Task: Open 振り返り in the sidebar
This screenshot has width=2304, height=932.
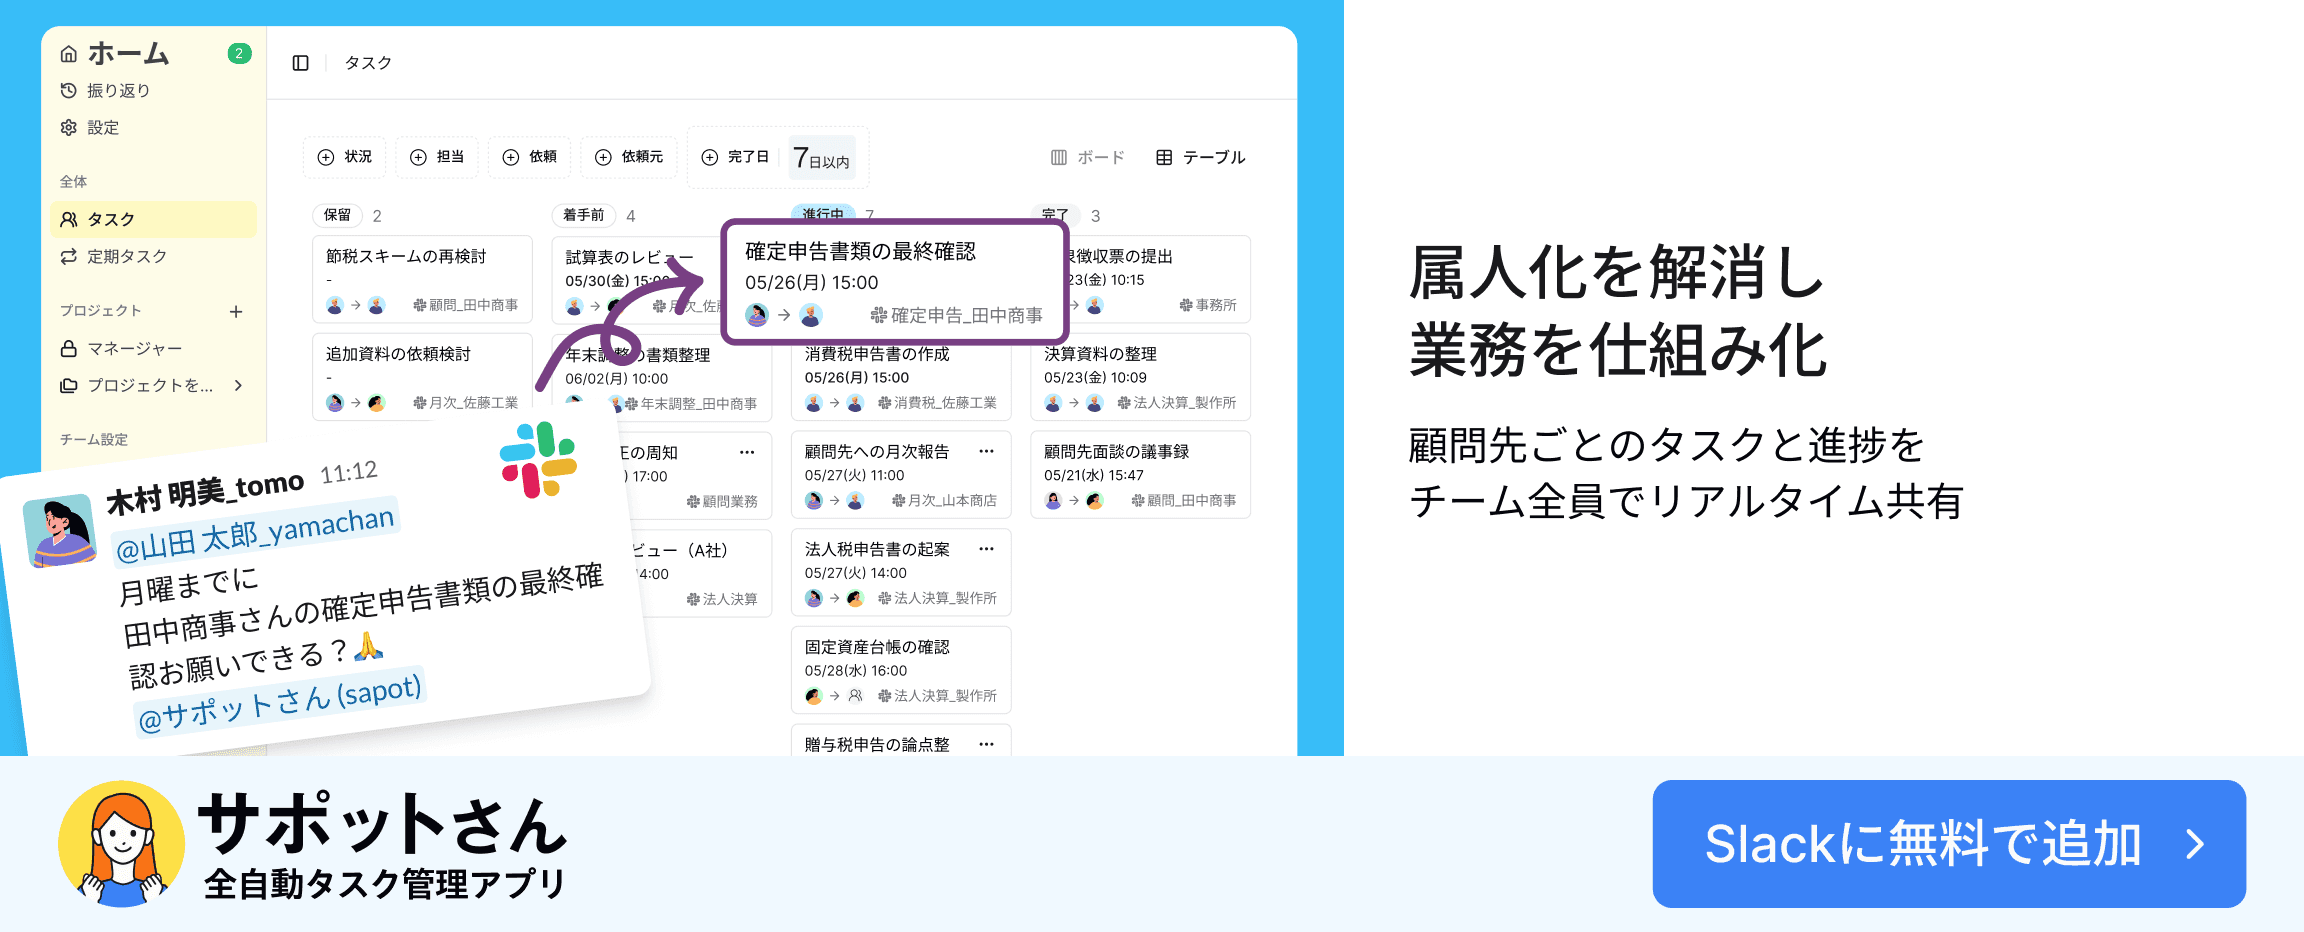Action: 118,91
